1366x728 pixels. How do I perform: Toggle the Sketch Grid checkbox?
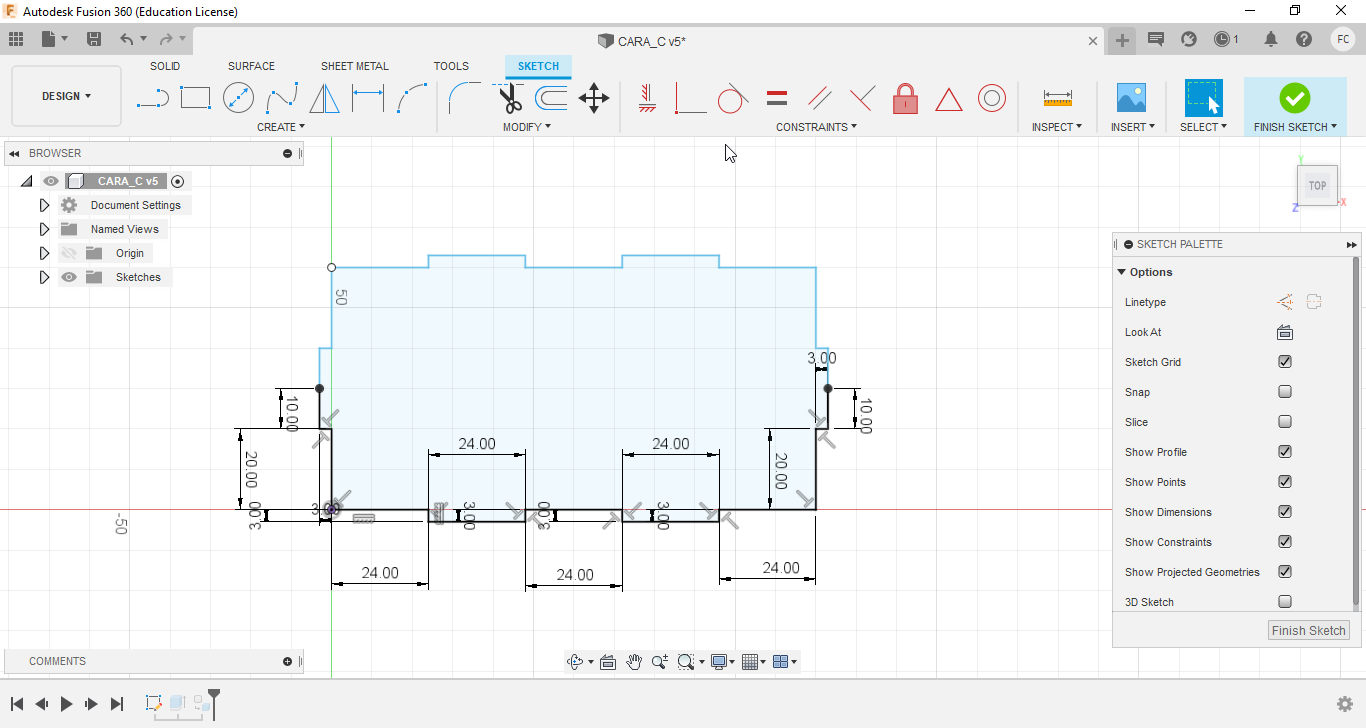coord(1285,362)
